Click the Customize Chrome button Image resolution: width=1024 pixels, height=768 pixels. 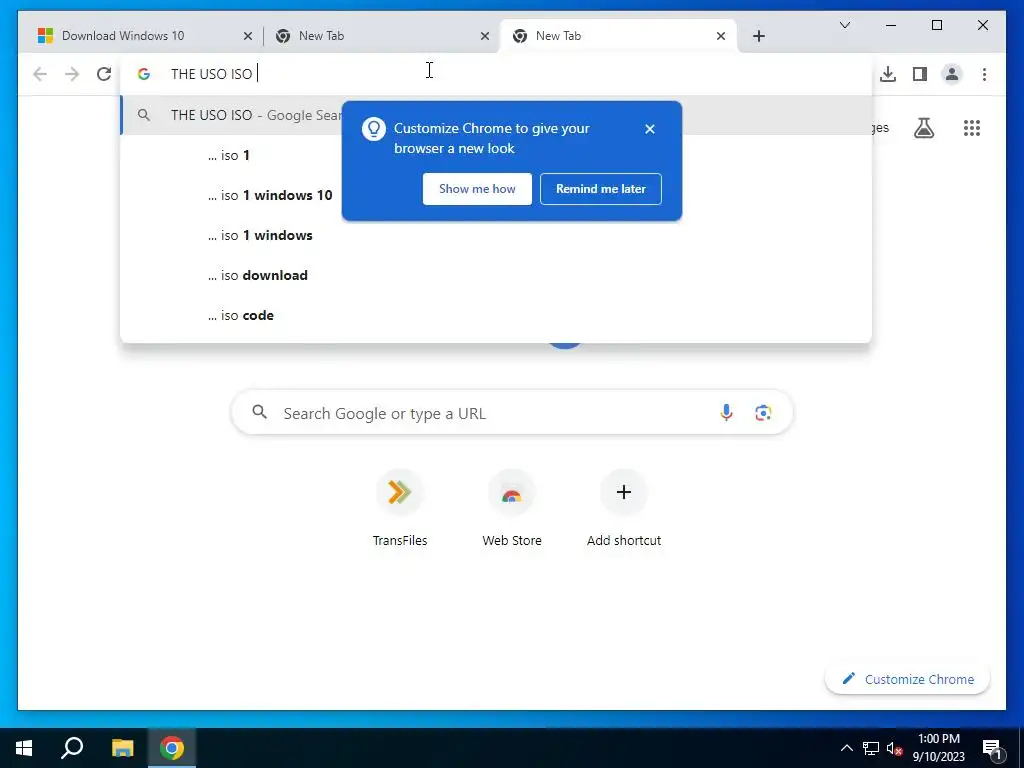pos(907,679)
